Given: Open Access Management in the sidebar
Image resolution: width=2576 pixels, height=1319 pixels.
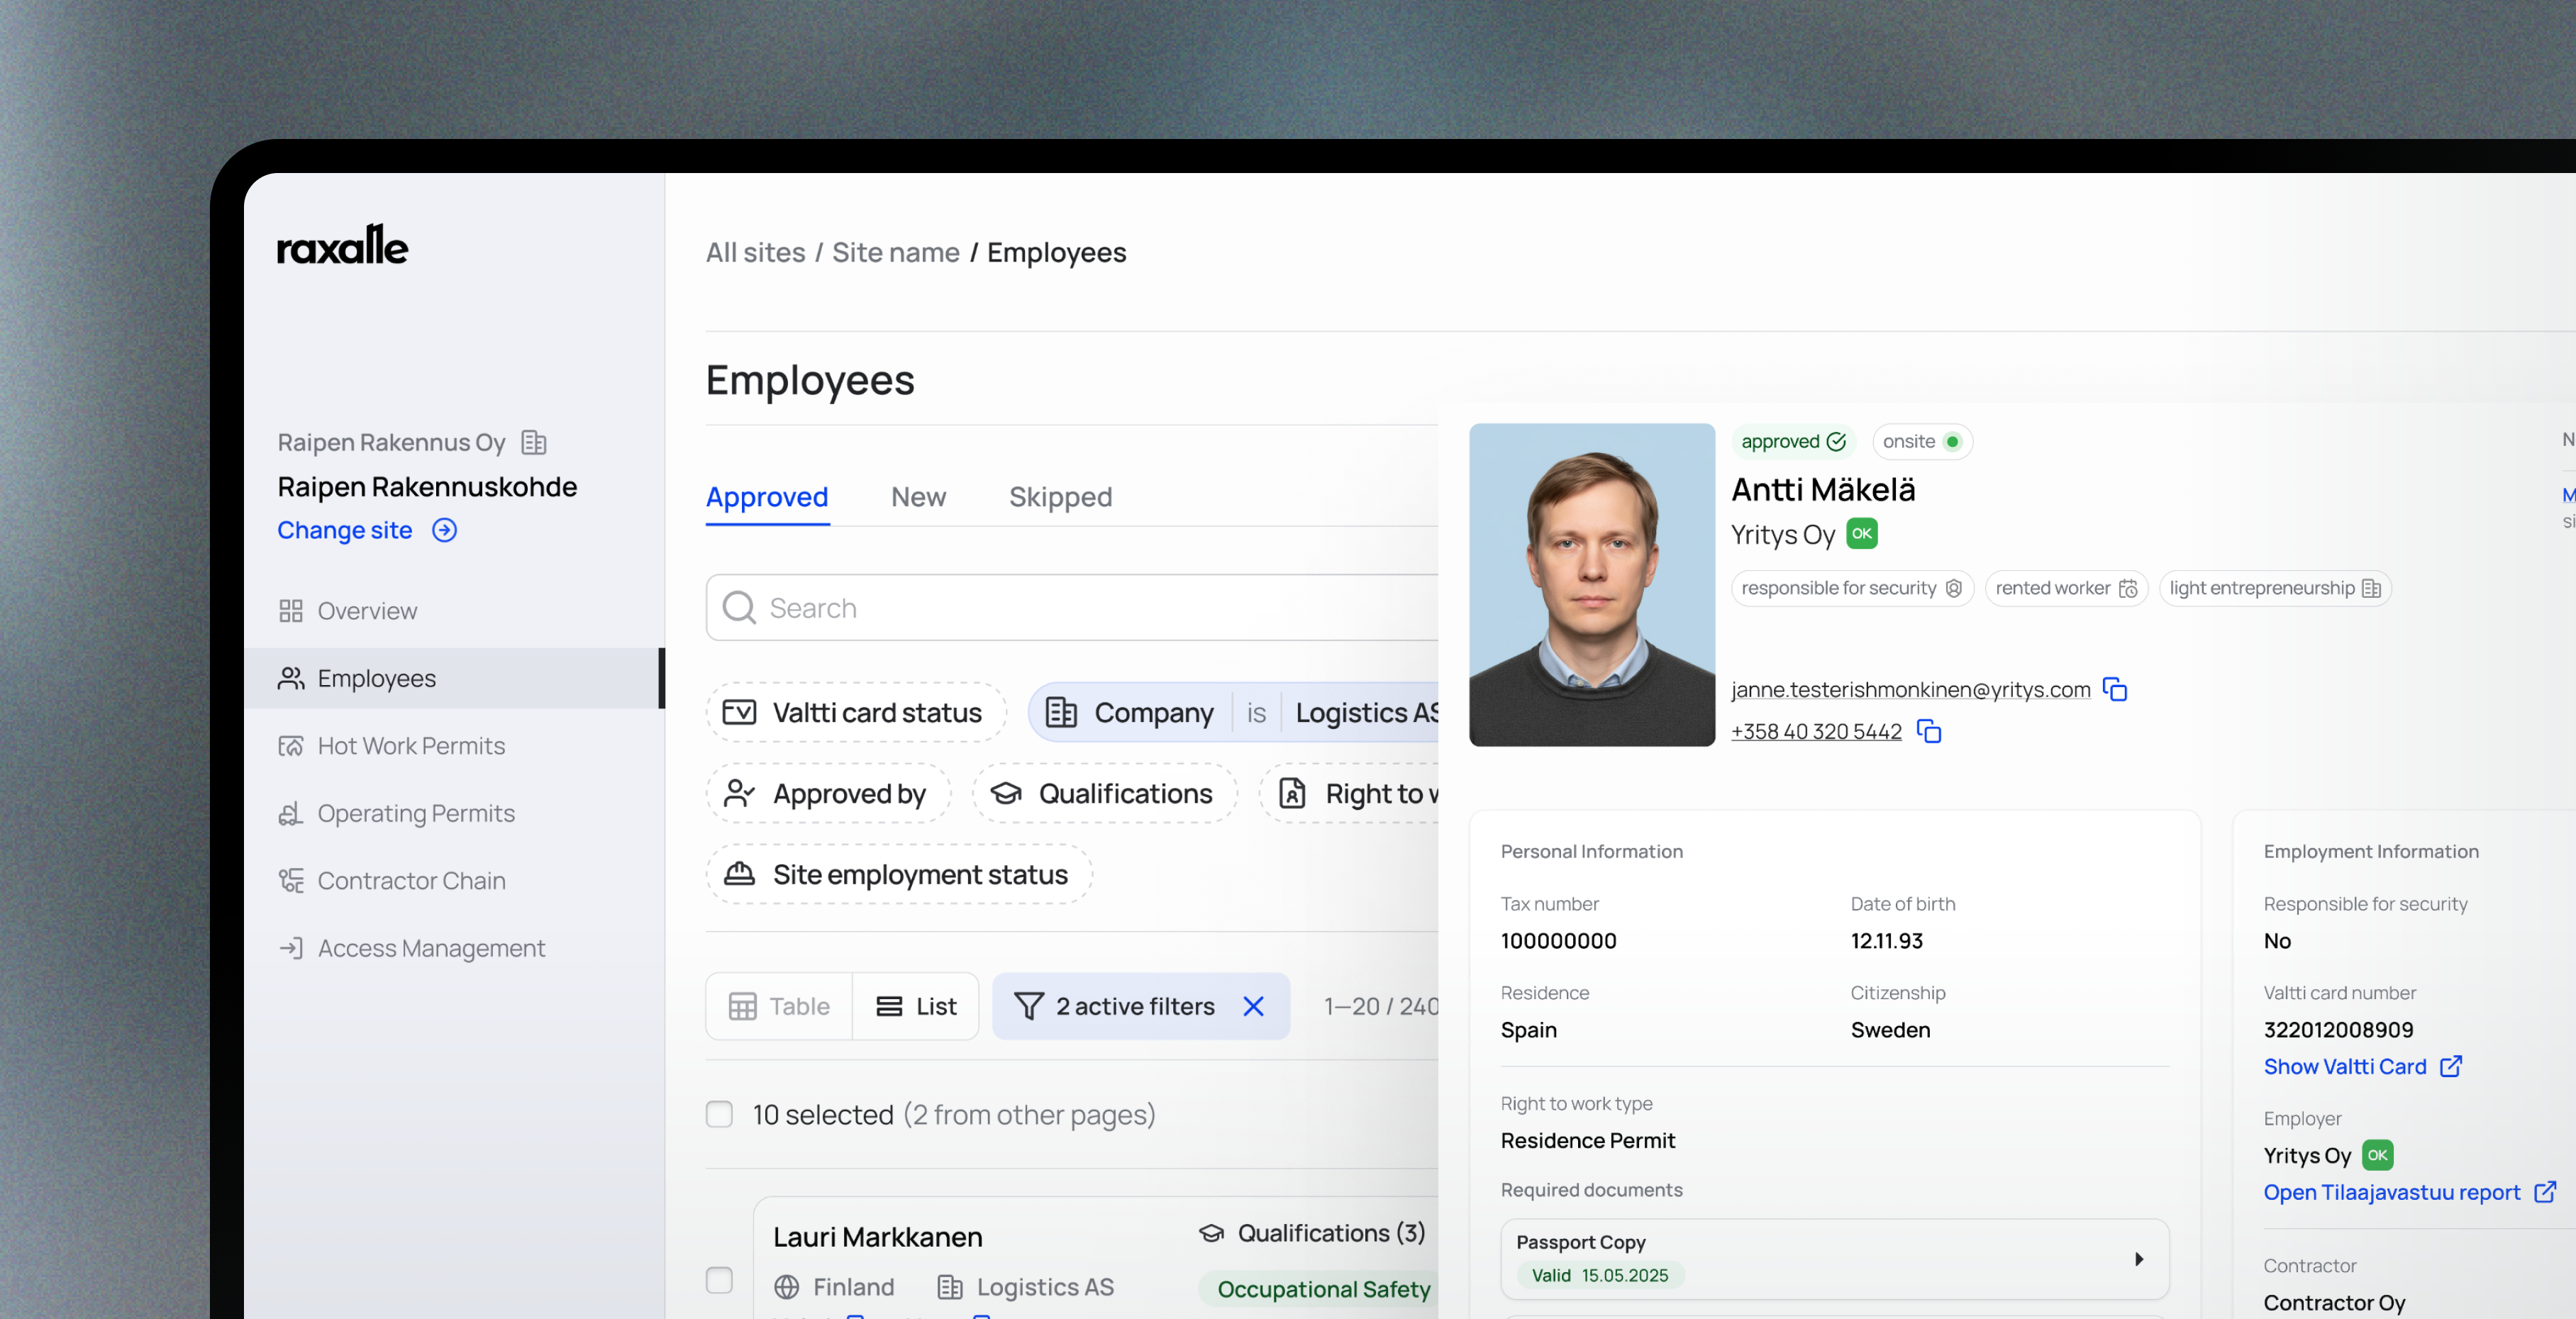Looking at the screenshot, I should pos(454,948).
